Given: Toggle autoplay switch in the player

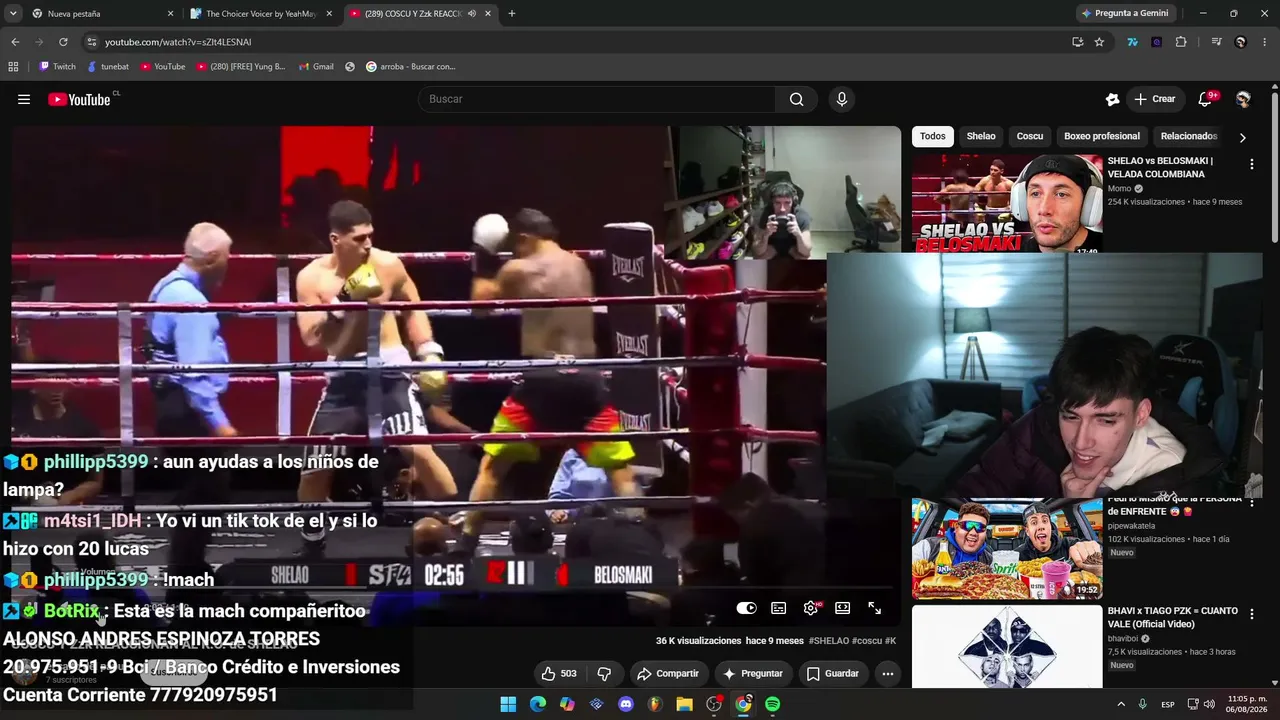Looking at the screenshot, I should point(747,608).
